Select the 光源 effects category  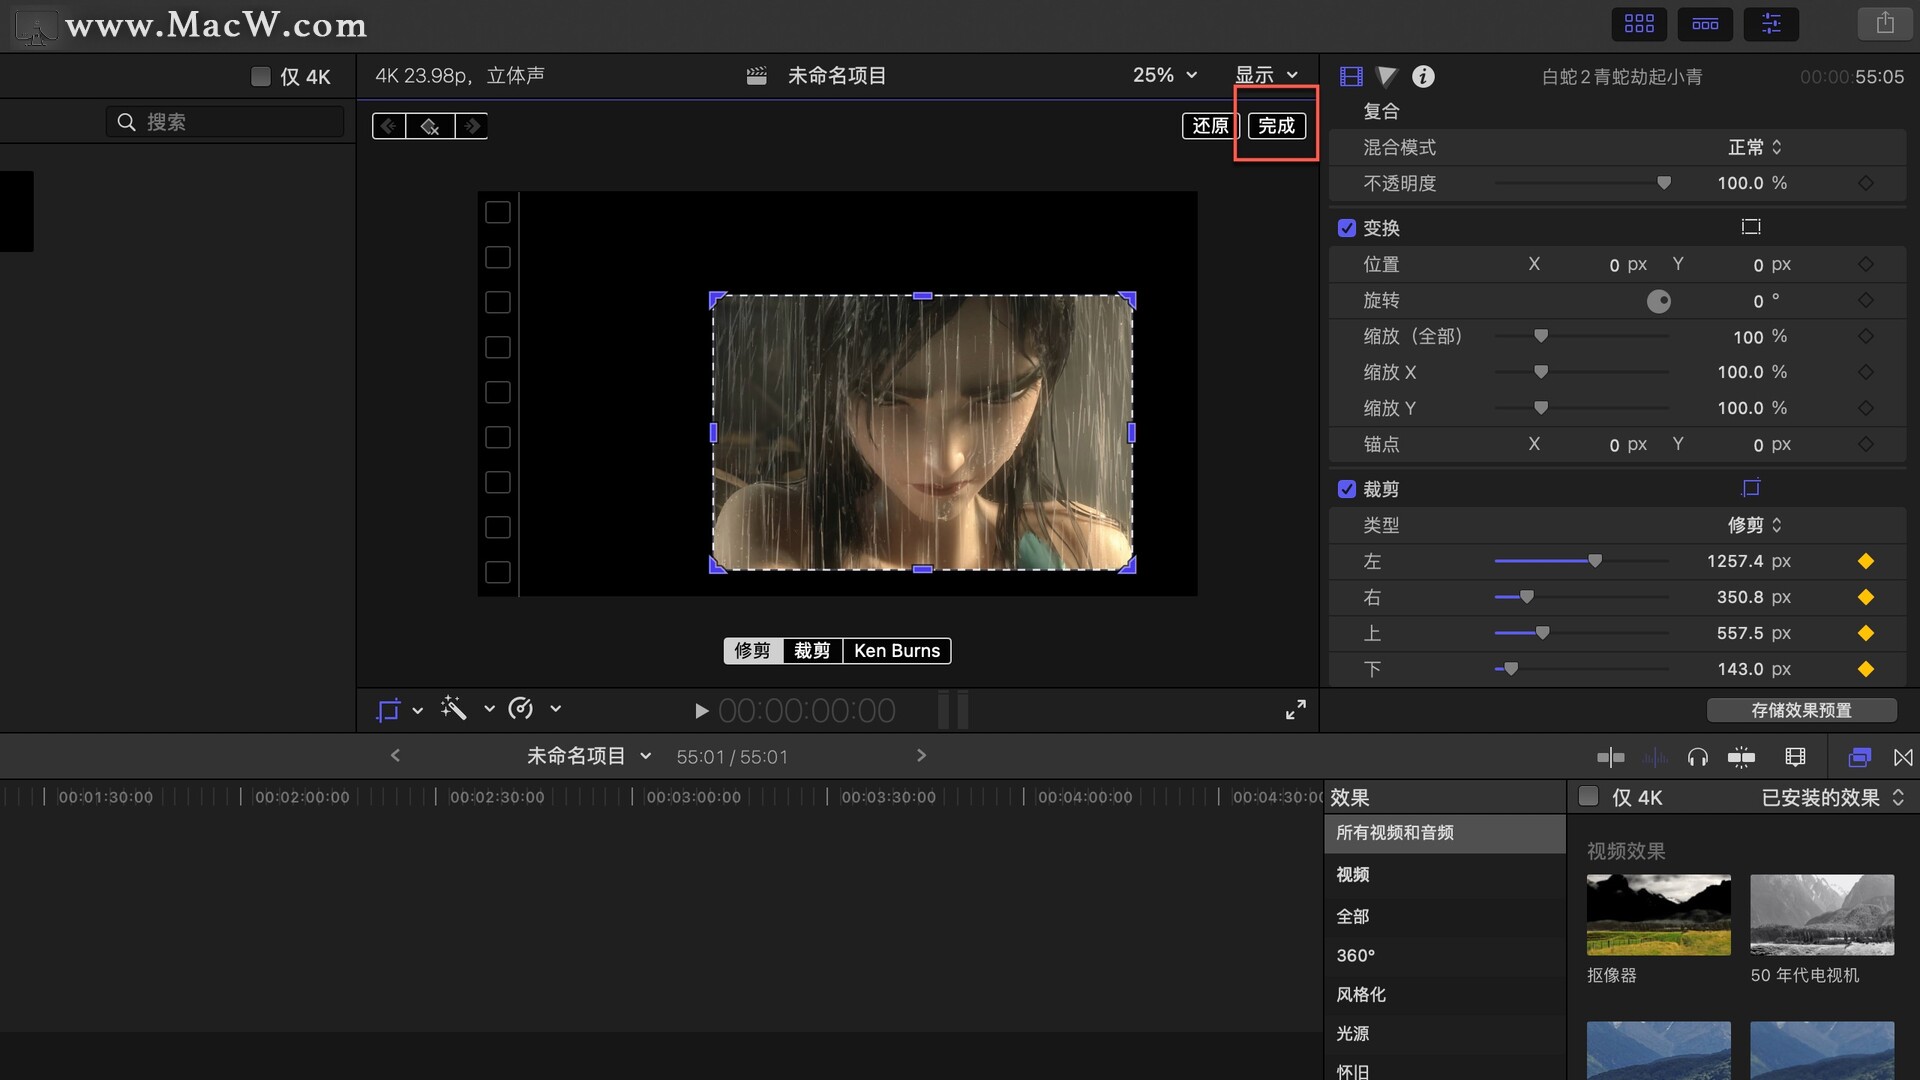coord(1445,1034)
